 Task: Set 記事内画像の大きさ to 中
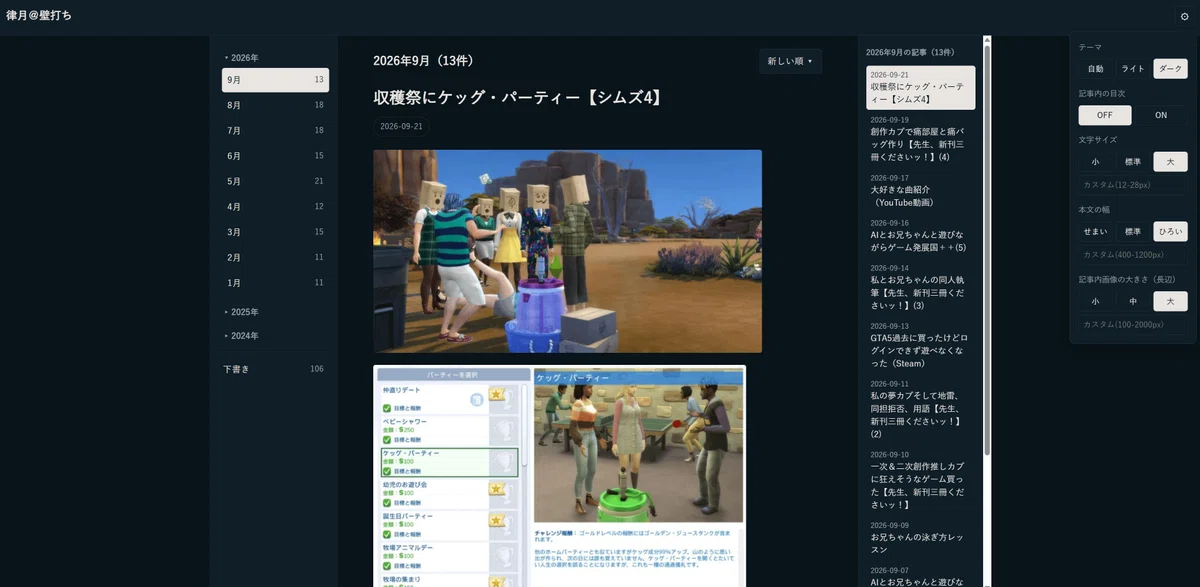[x=1133, y=301]
